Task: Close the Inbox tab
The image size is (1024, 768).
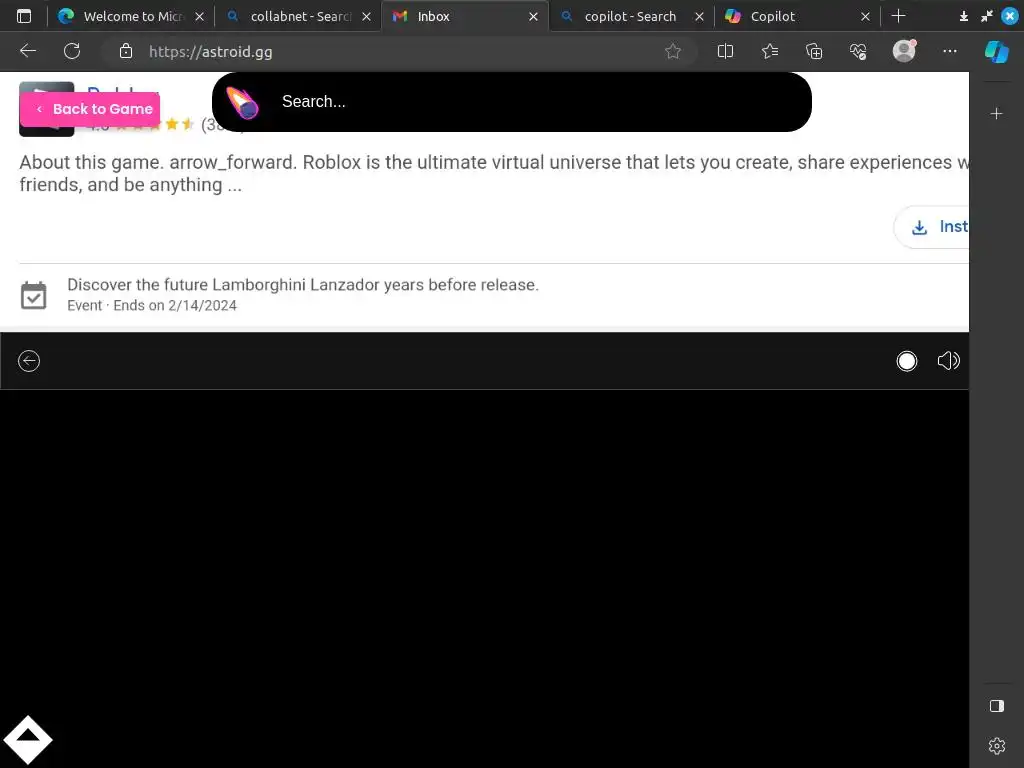Action: click(x=534, y=16)
